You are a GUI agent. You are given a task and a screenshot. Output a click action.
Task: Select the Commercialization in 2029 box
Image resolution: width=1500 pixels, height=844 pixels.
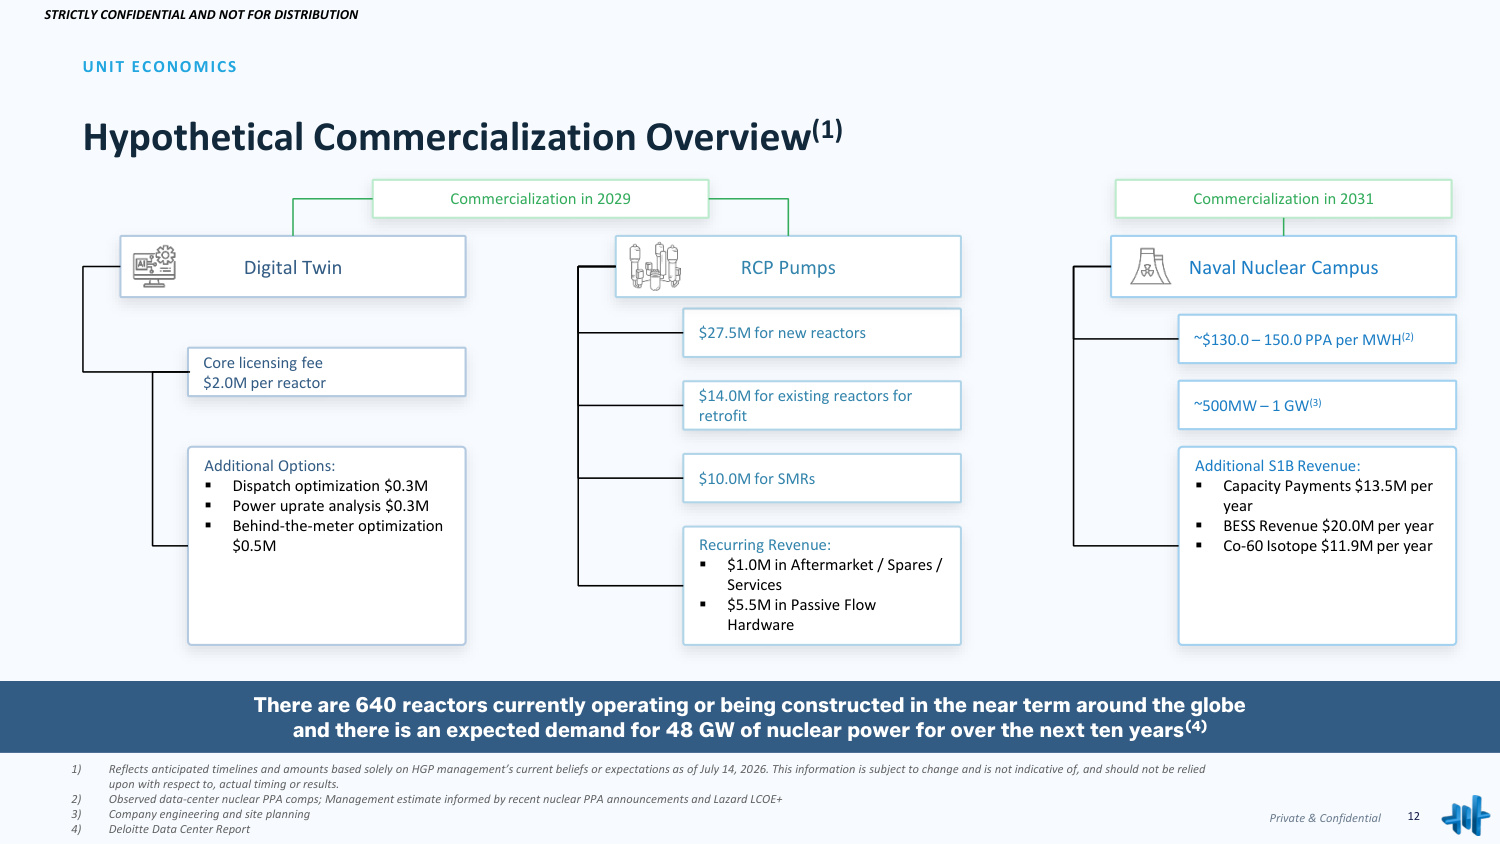tap(540, 199)
